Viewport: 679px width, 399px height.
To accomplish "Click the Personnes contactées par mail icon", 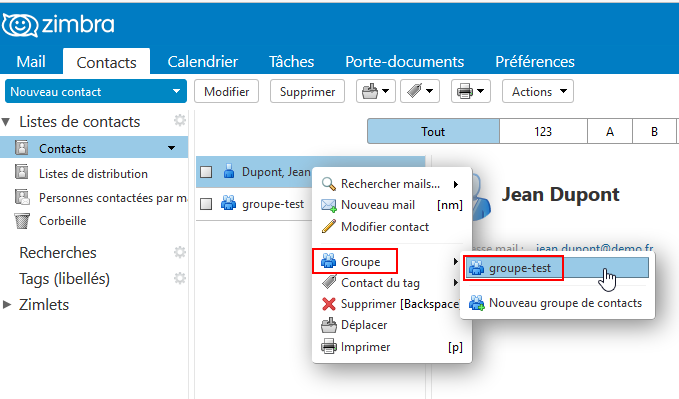I will pos(23,197).
